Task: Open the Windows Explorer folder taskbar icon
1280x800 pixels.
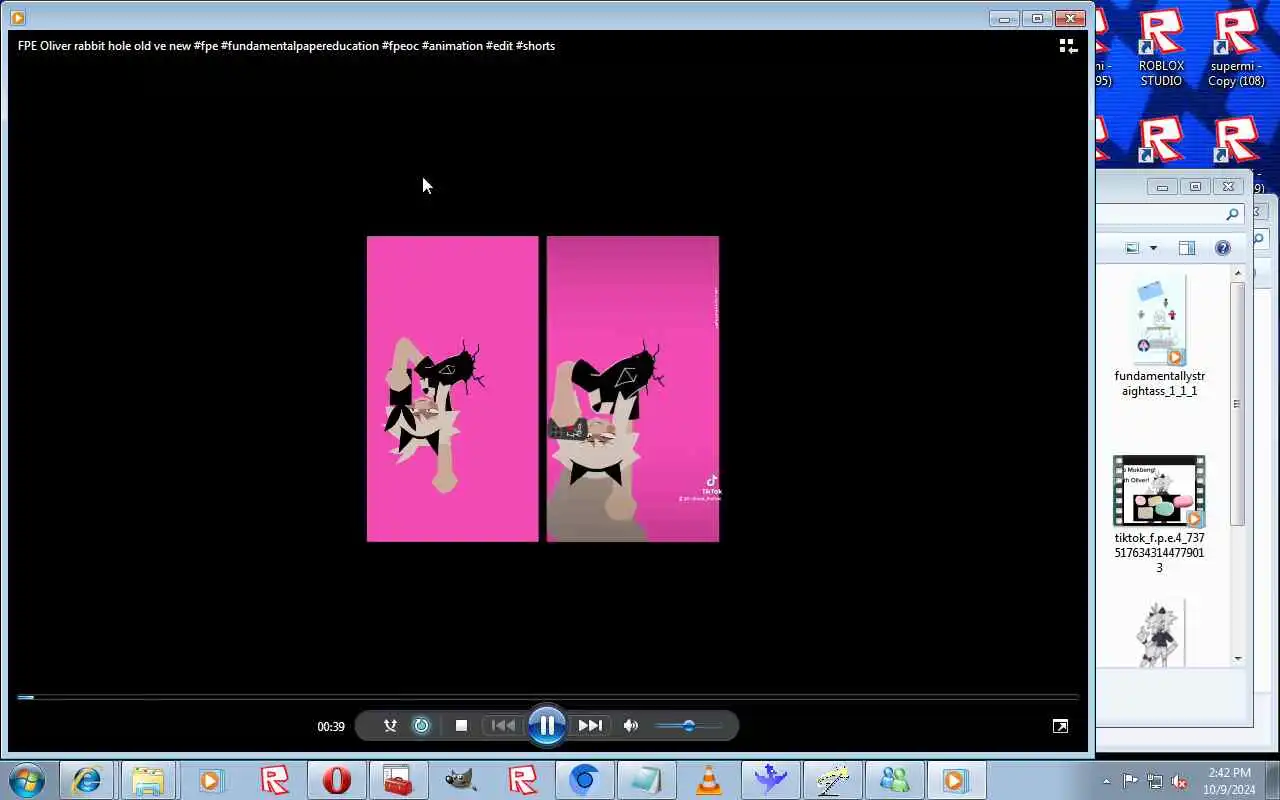Action: (148, 780)
